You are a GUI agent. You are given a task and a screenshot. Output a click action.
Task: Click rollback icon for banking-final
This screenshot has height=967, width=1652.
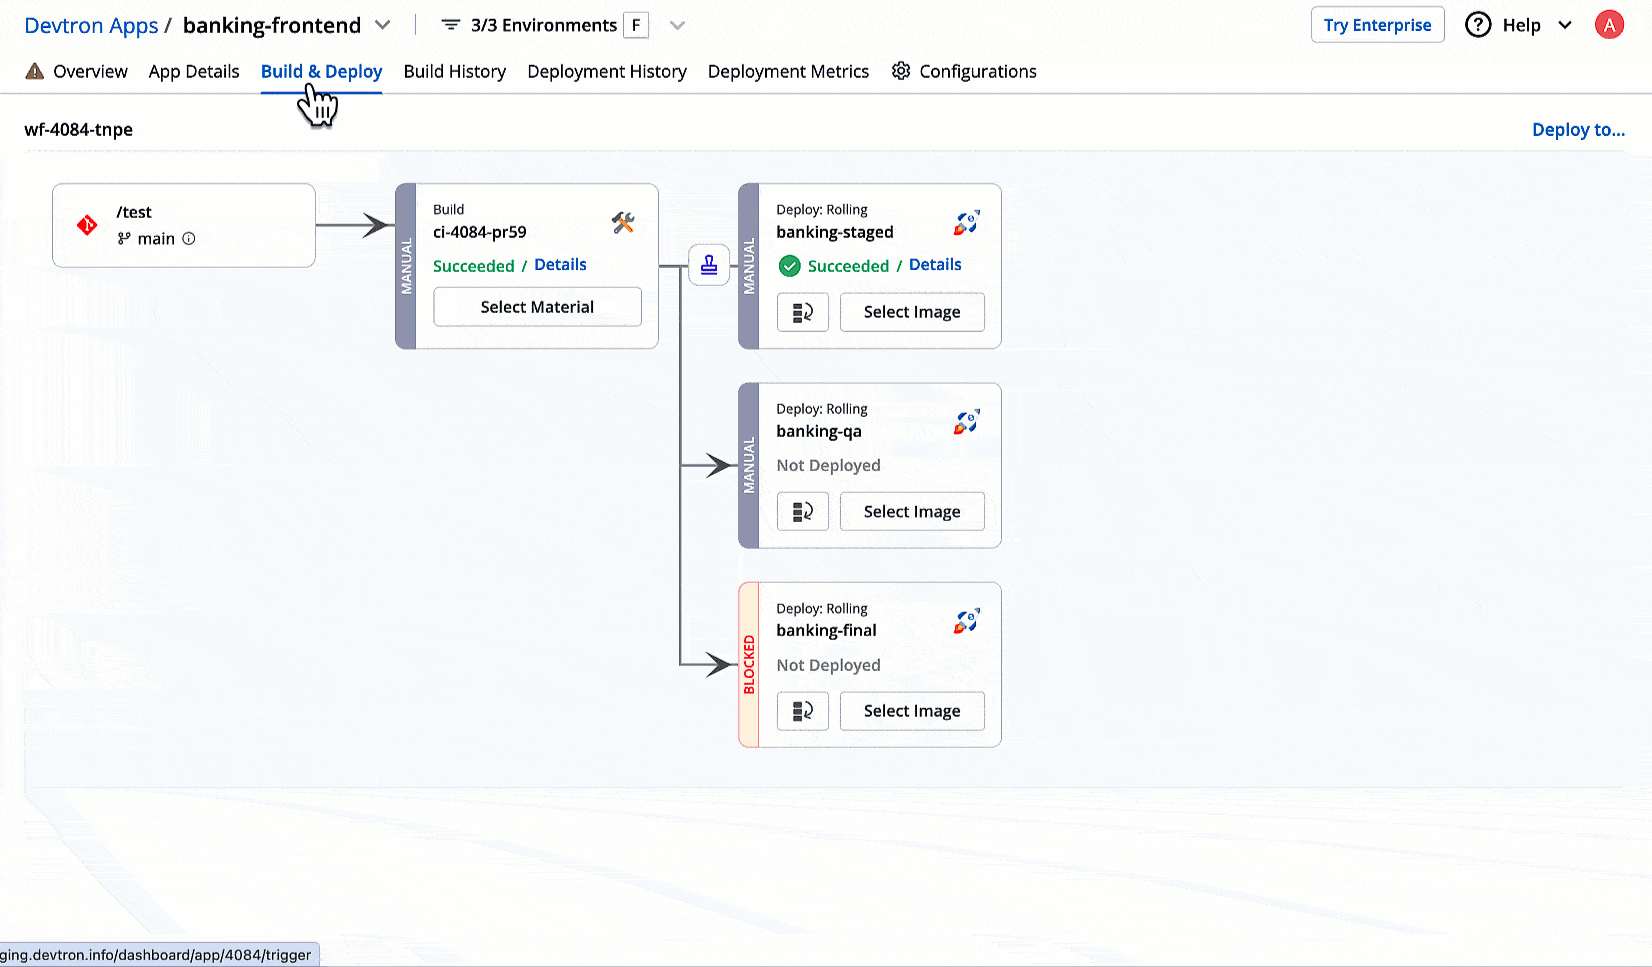pyautogui.click(x=802, y=711)
